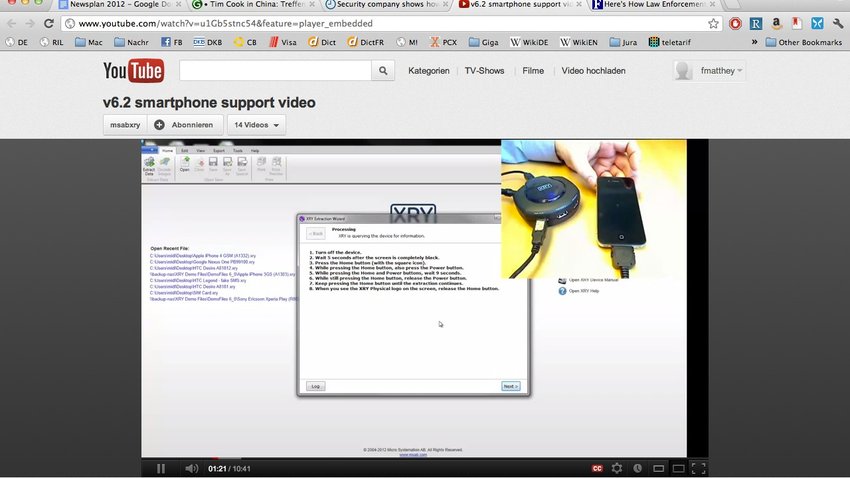Open the Nachr bookmarks folder

coord(132,42)
